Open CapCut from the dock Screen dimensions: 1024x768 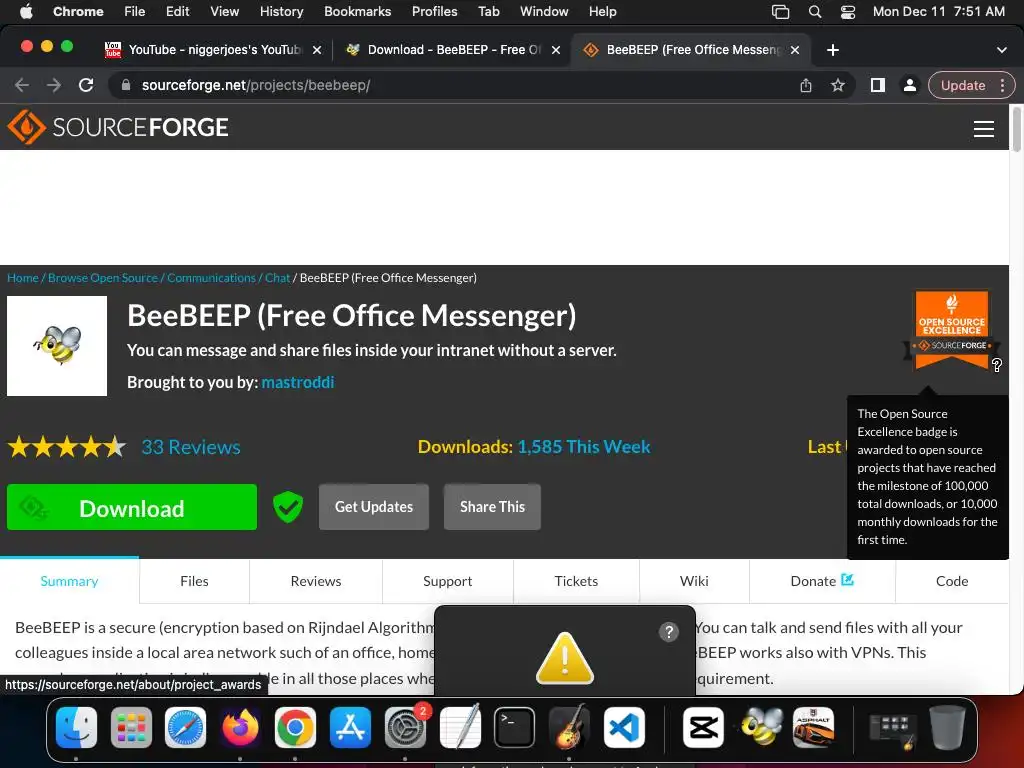click(703, 728)
